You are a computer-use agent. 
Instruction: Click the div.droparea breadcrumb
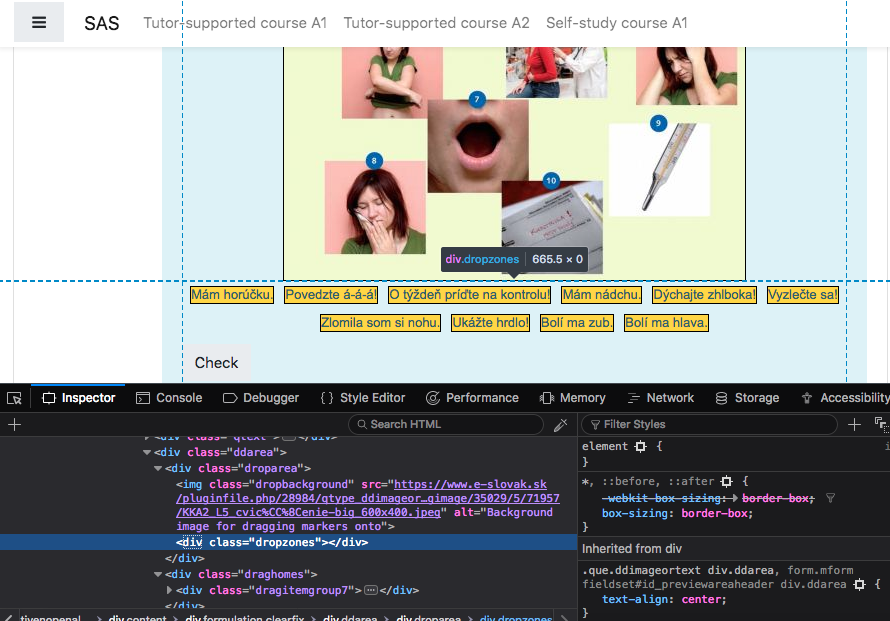click(x=429, y=617)
